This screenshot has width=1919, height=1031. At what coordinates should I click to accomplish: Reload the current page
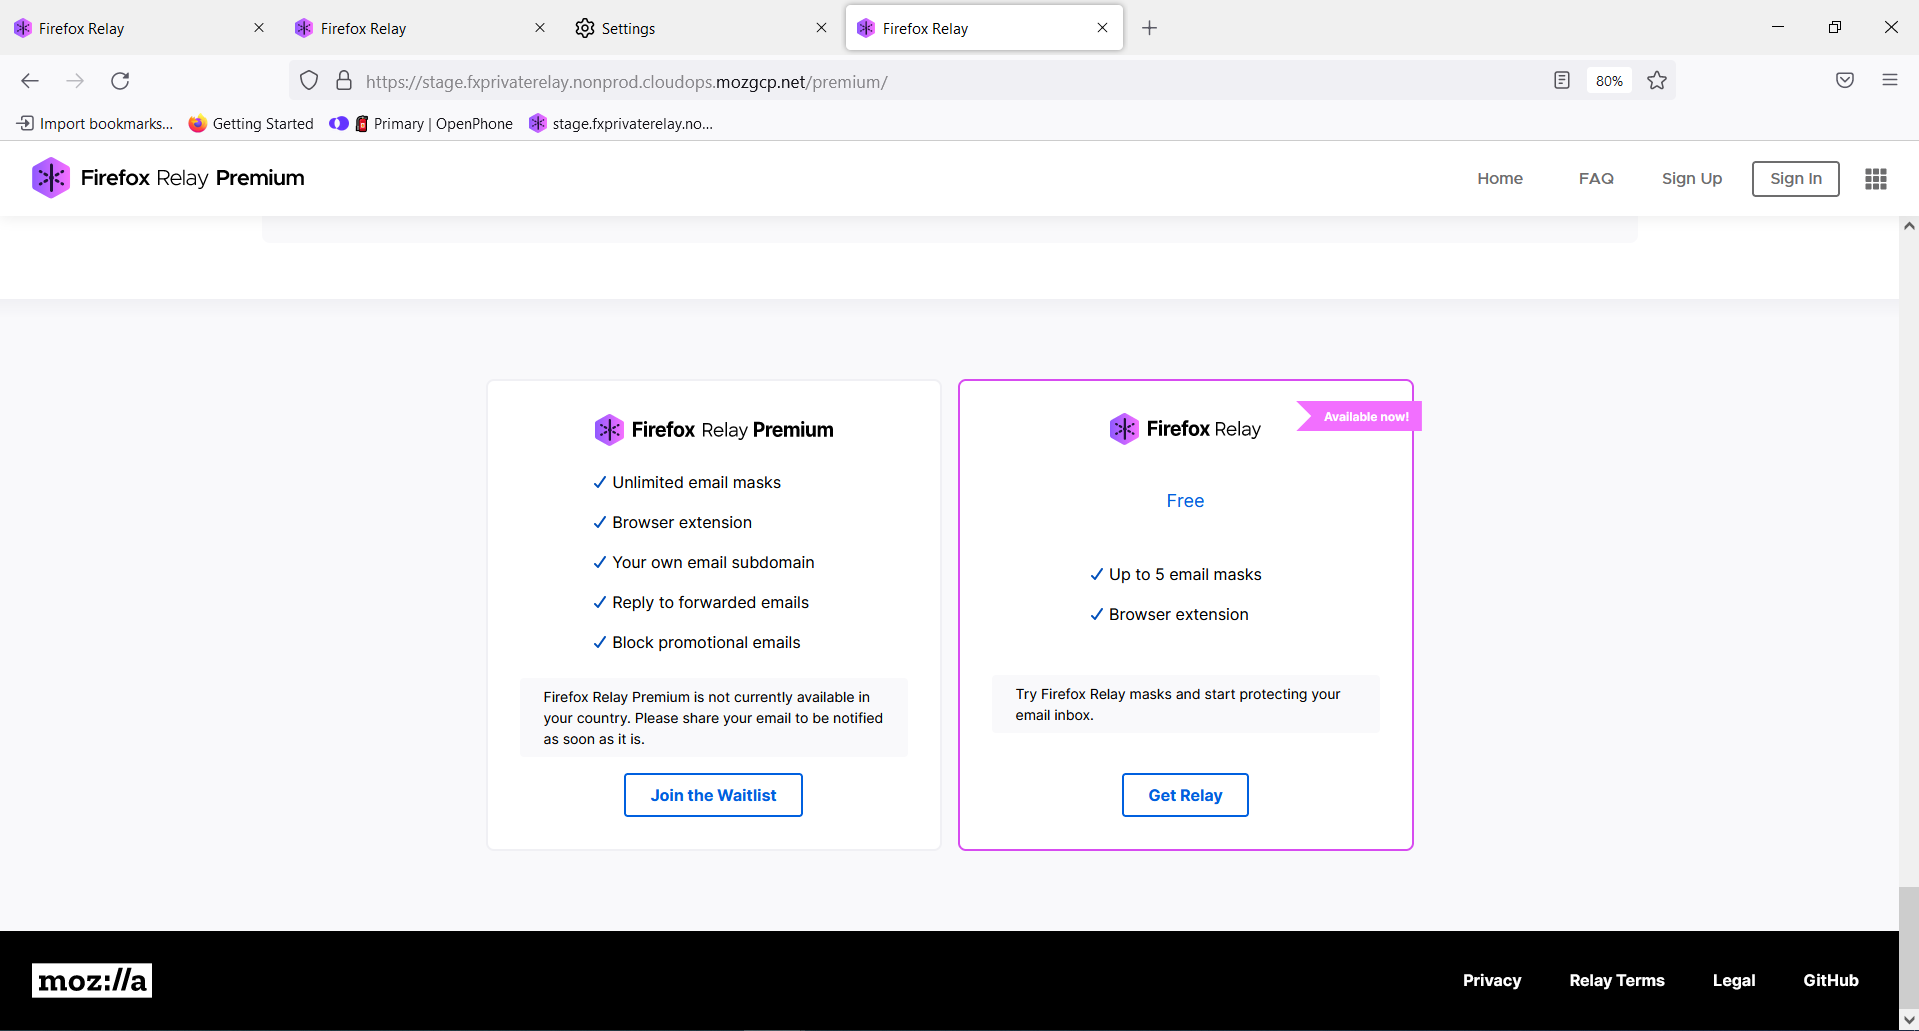coord(120,81)
